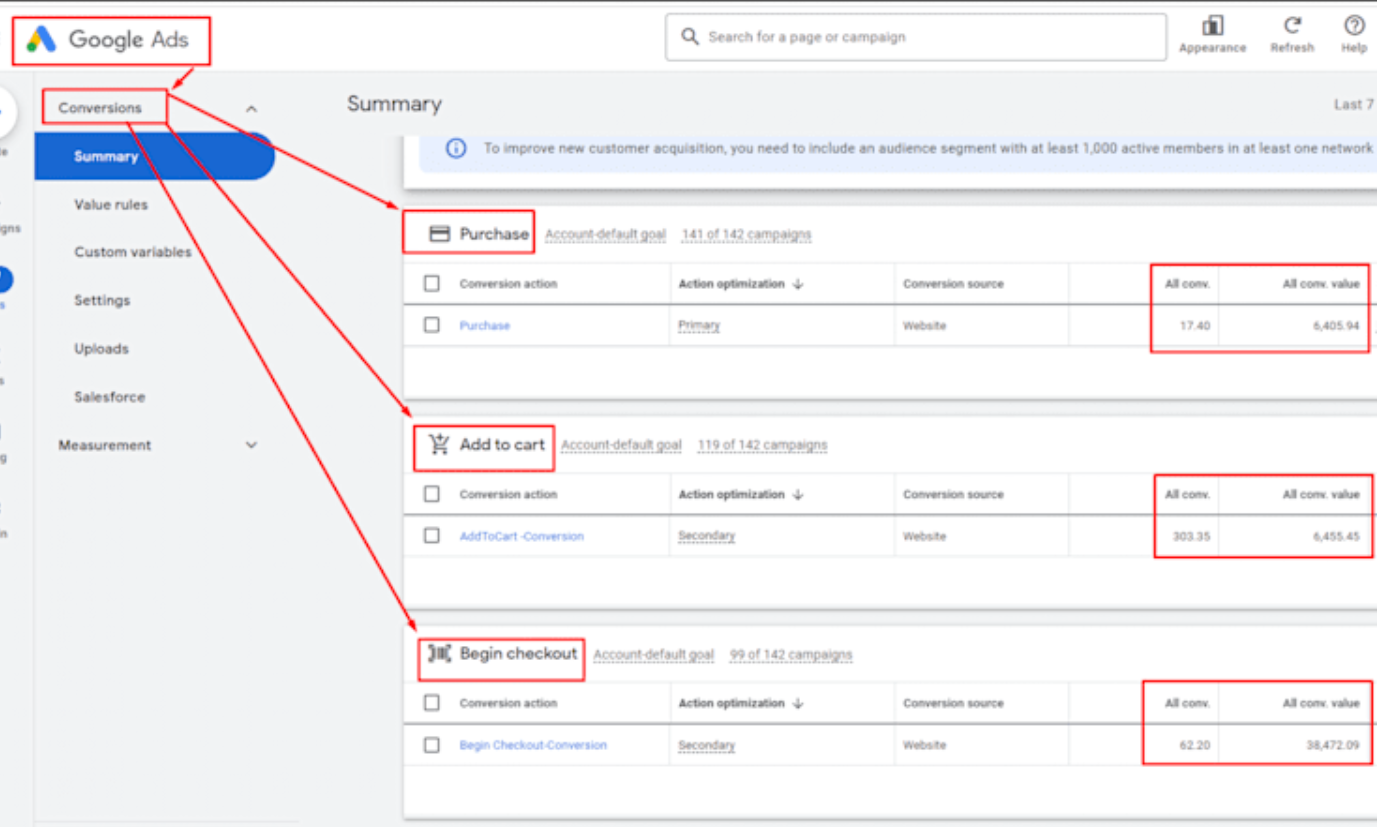Viewport: 1377px width, 827px height.
Task: Expand the Measurement section
Action: click(x=252, y=446)
